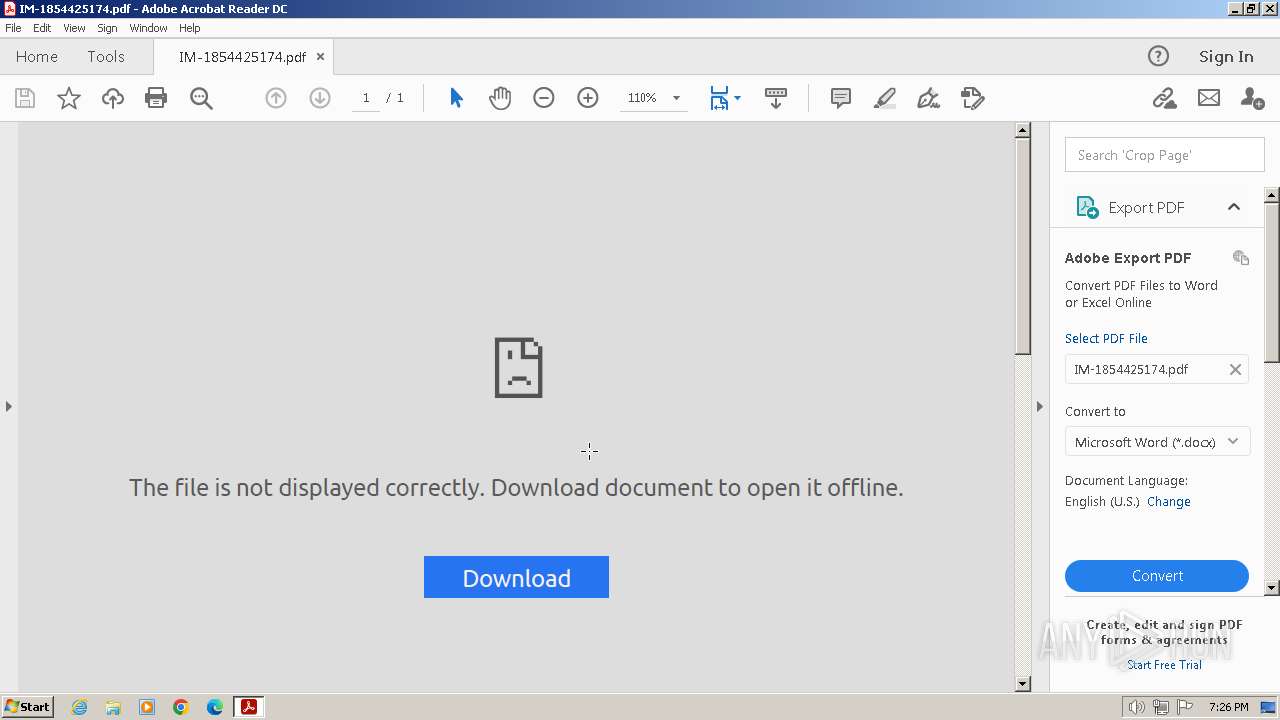The width and height of the screenshot is (1280, 720).
Task: Share a link with the link icon
Action: pyautogui.click(x=1164, y=98)
